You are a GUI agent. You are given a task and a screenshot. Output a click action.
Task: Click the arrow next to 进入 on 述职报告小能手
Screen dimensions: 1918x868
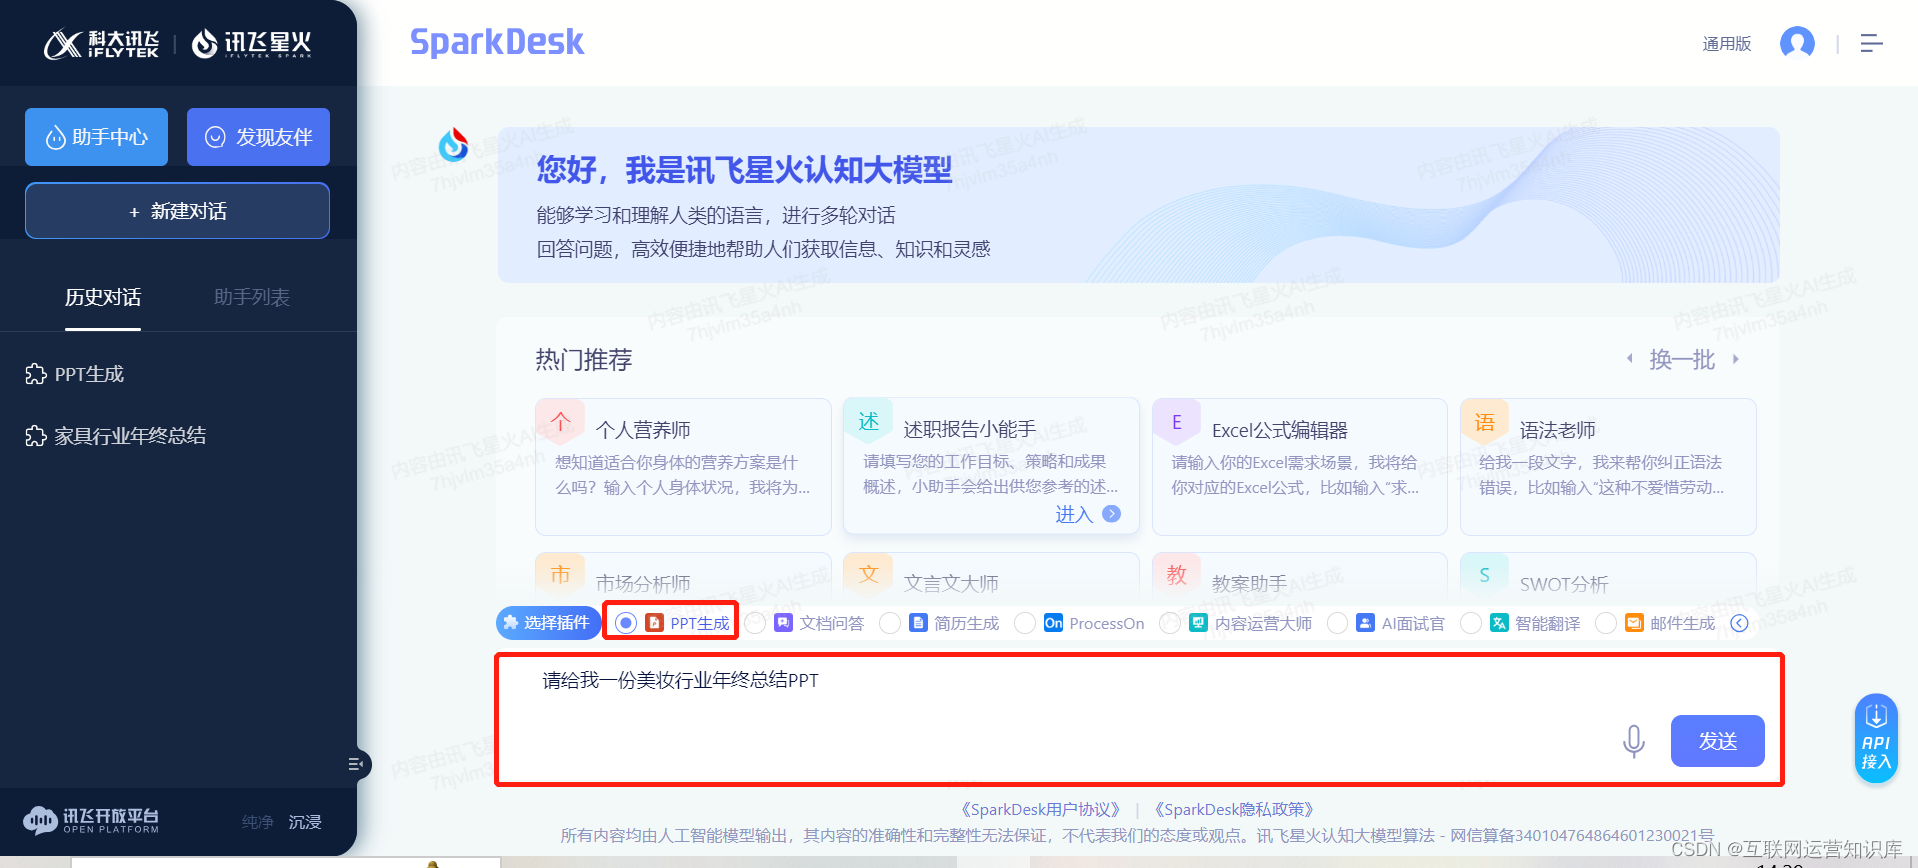1111,514
